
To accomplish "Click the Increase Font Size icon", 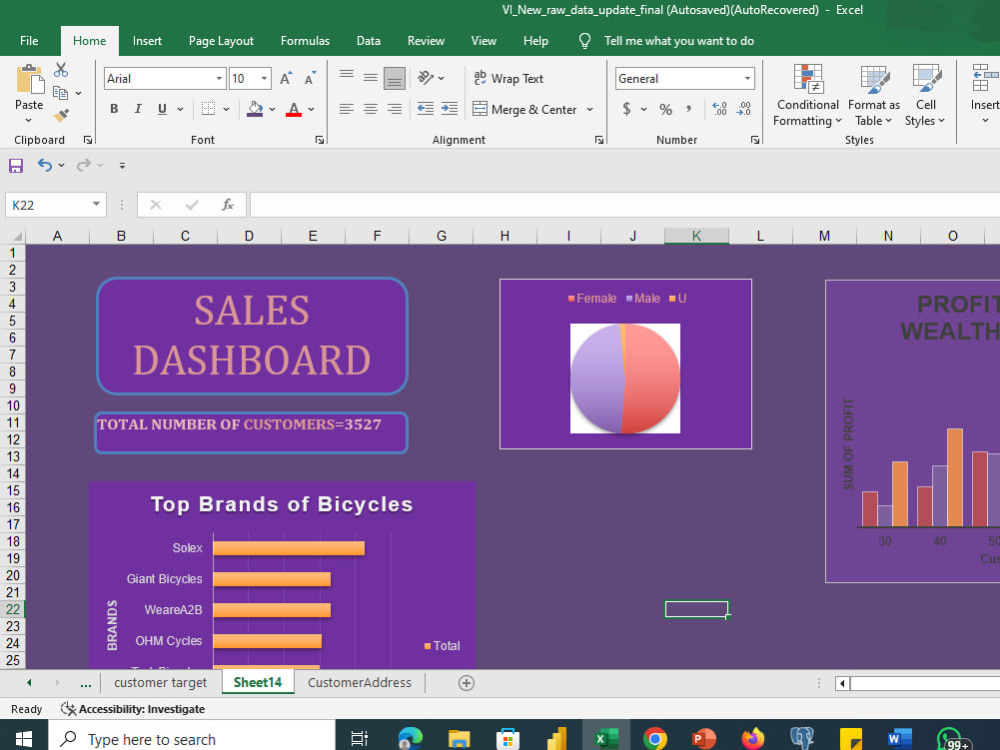I will click(286, 78).
